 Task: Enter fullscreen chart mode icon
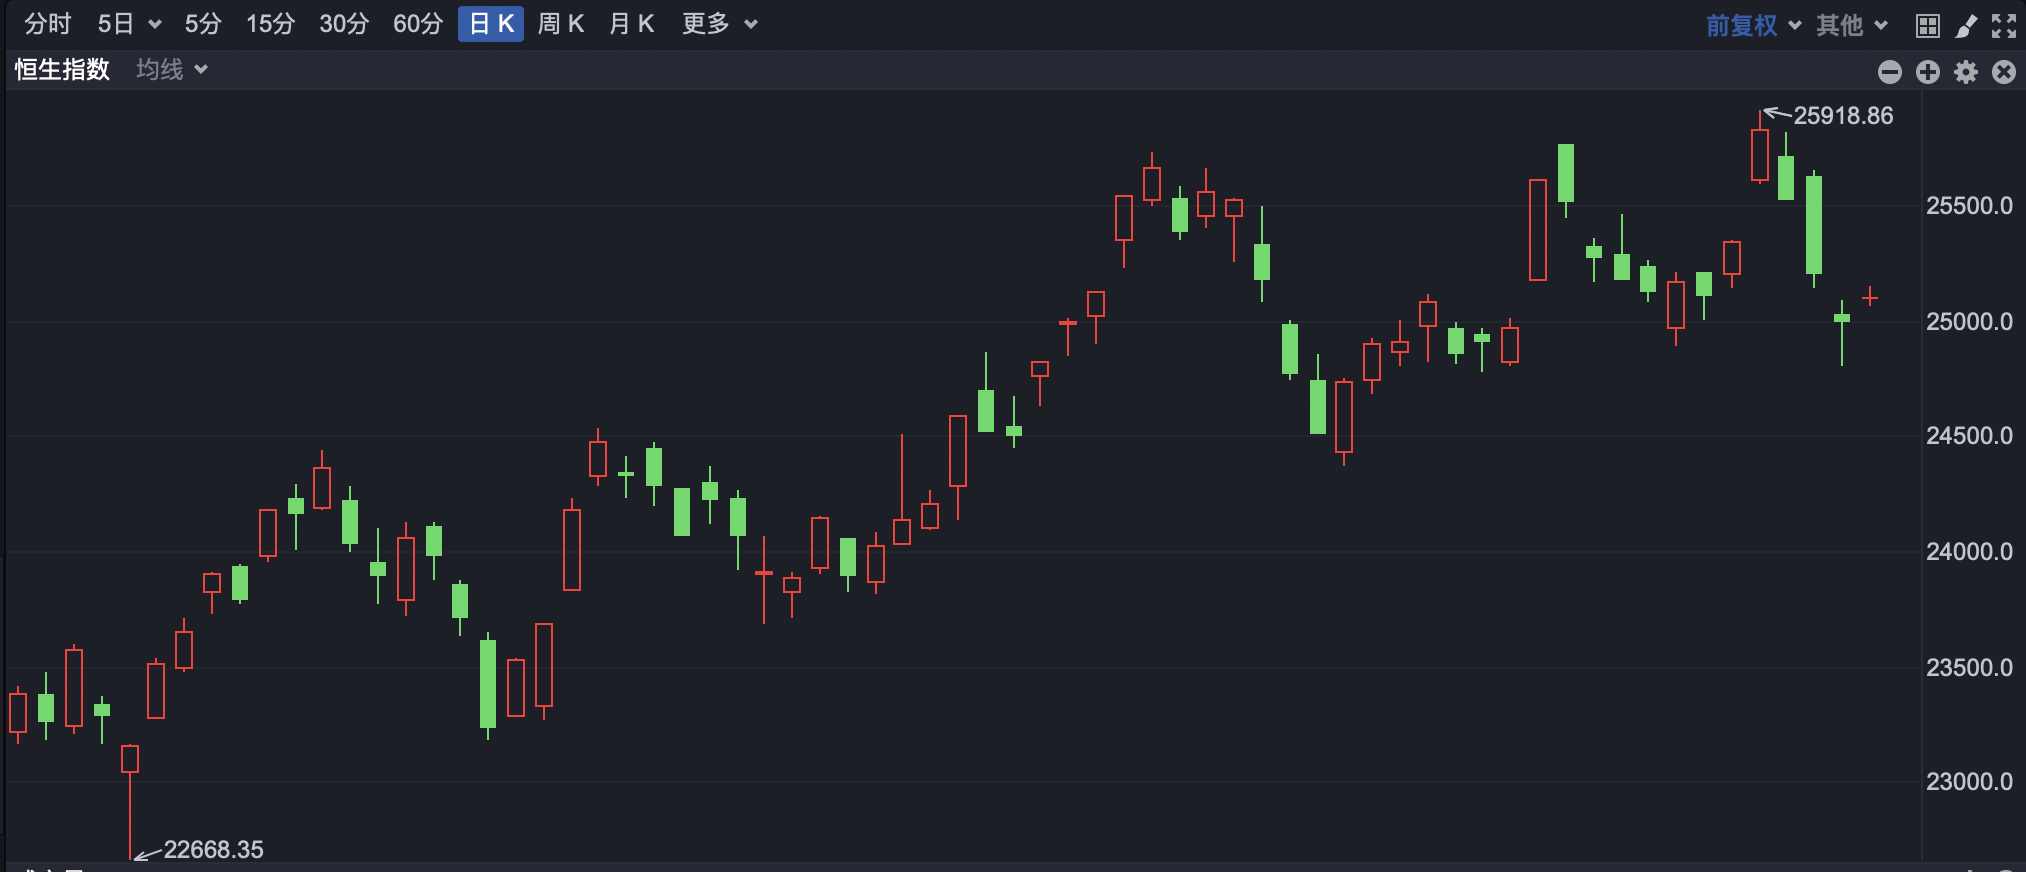(2004, 26)
